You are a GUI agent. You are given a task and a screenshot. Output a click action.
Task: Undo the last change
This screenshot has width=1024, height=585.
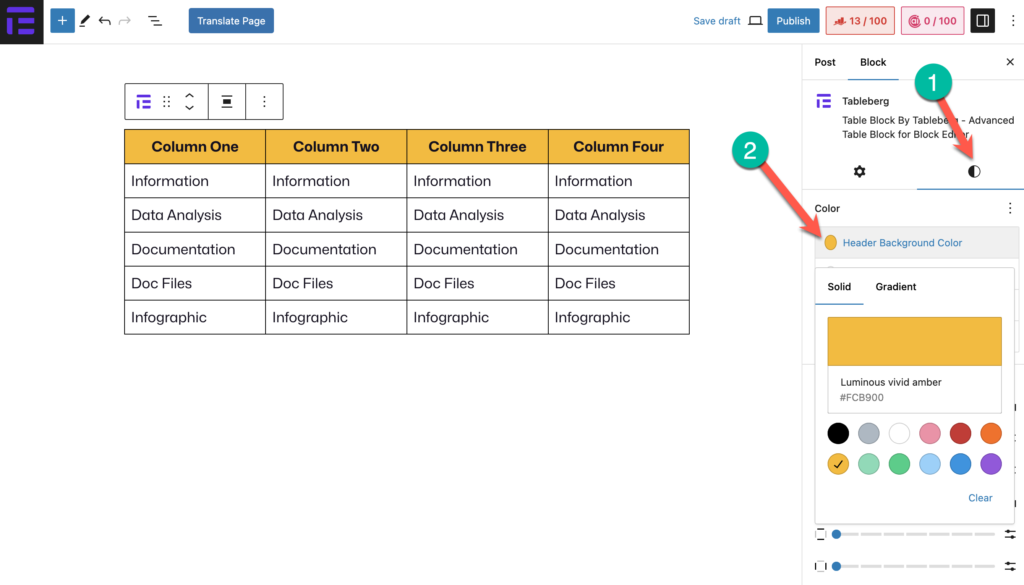tap(104, 21)
